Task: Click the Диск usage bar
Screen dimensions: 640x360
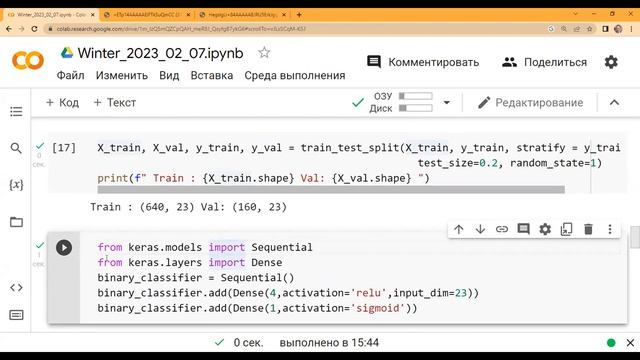Action: coord(416,108)
